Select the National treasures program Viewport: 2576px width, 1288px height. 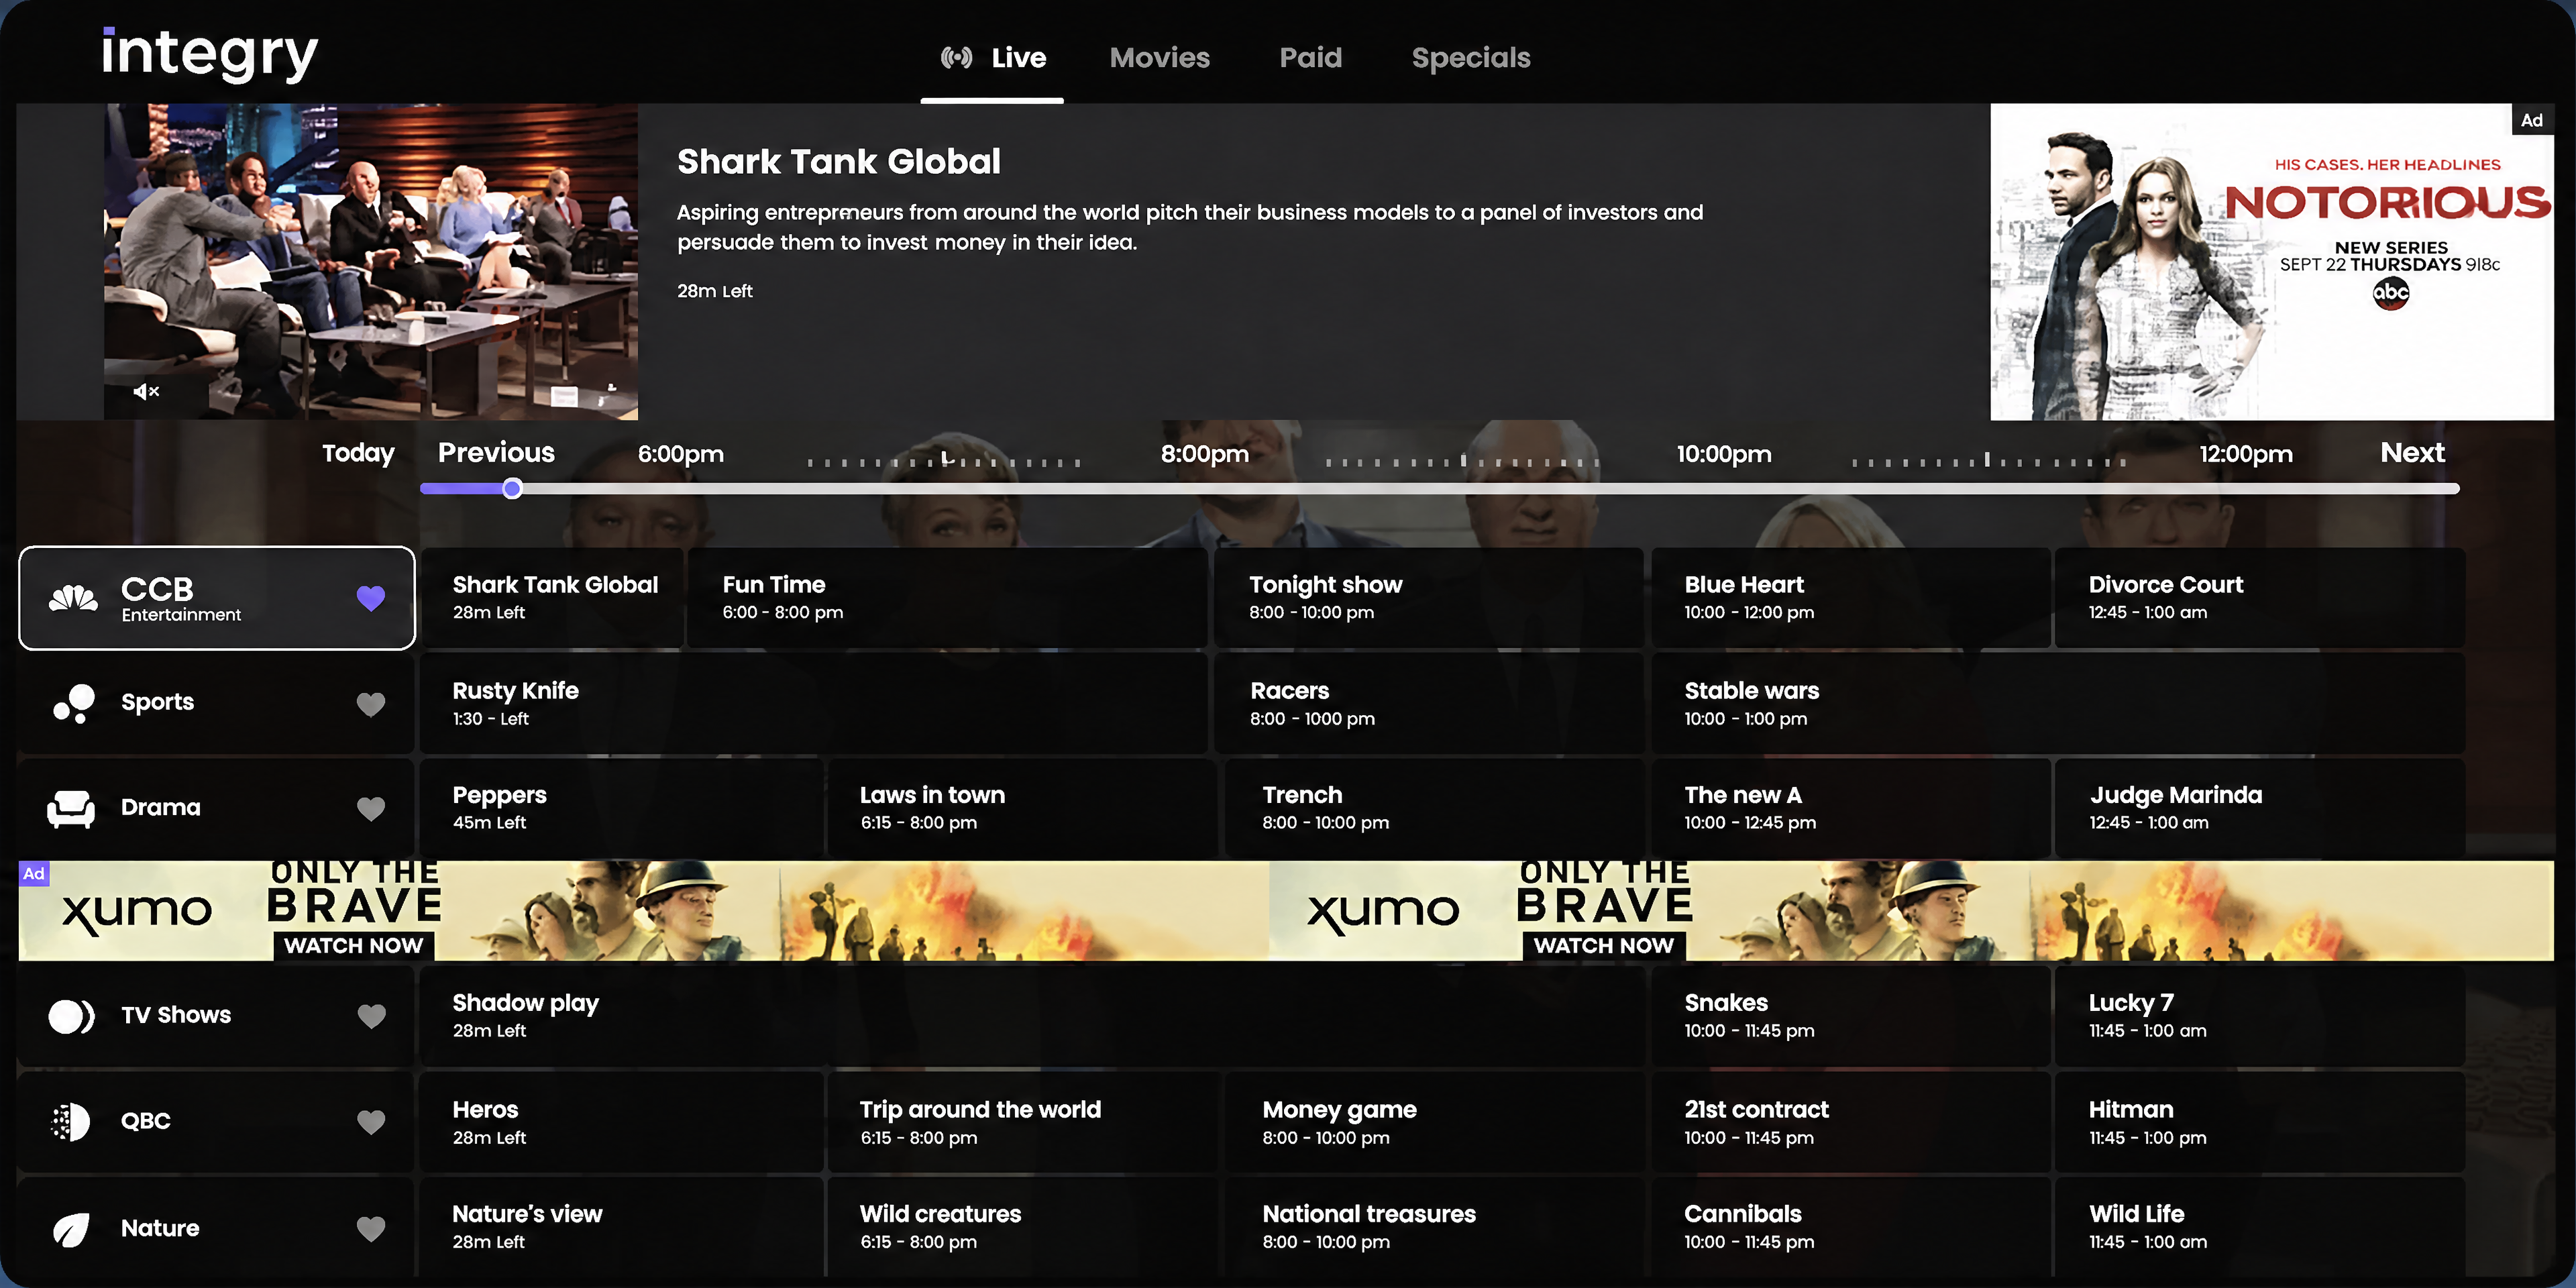tap(1434, 1227)
